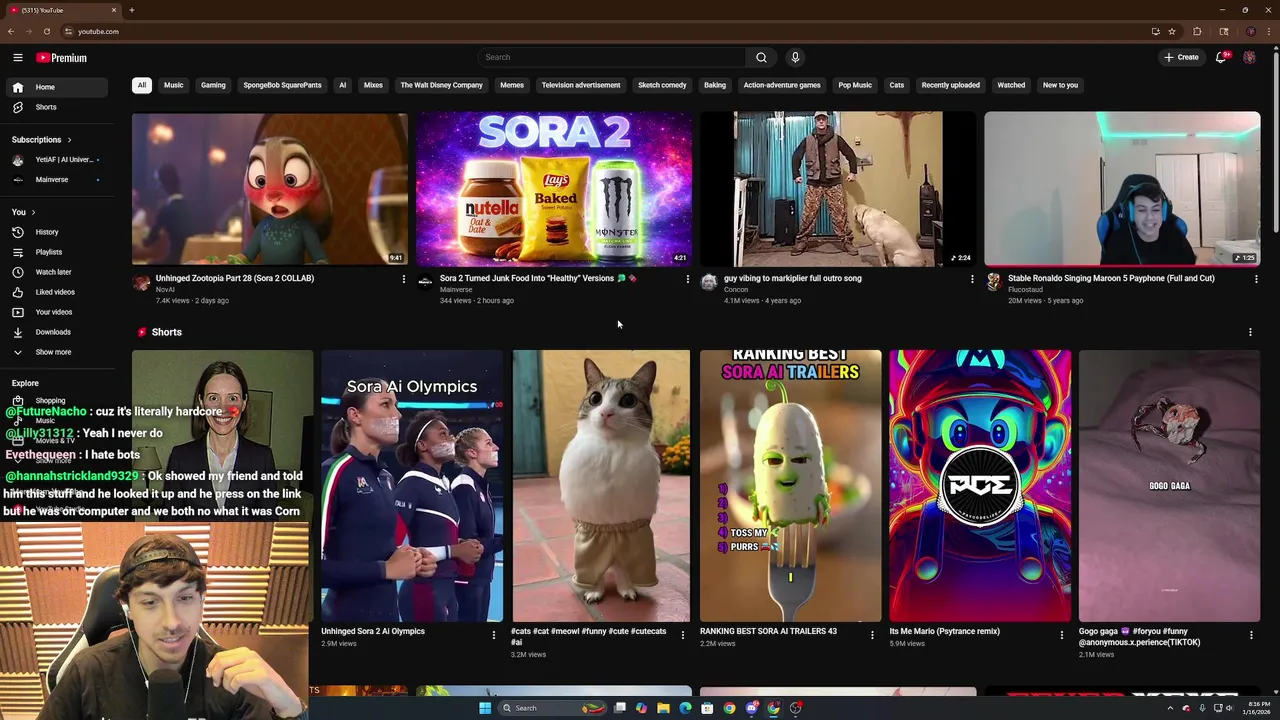Bookmark this page with the star icon
This screenshot has width=1280, height=720.
[1172, 31]
